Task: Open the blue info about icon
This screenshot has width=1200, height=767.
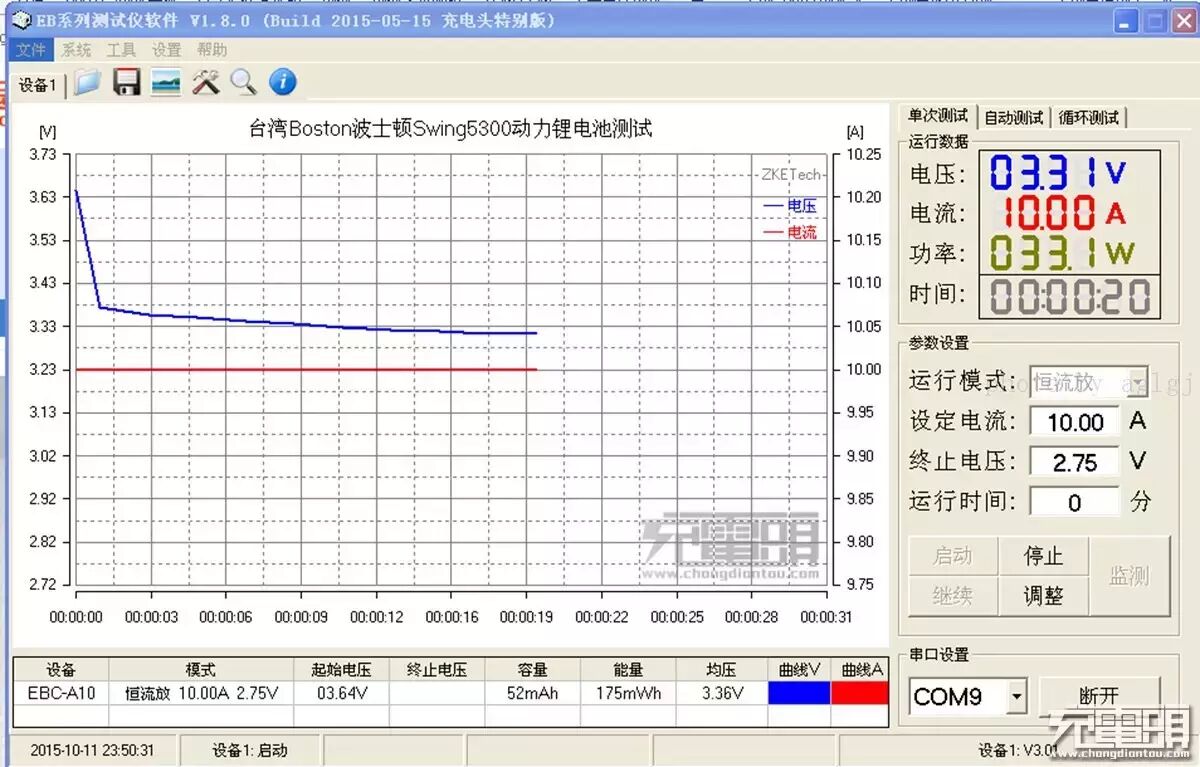Action: tap(283, 82)
